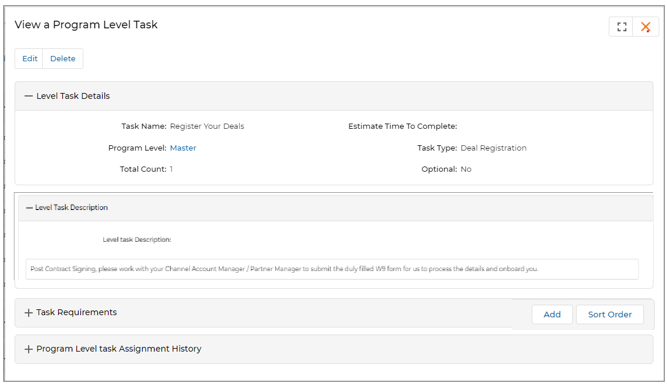
Task: Select the 'Deal Registration' task type value
Action: click(x=493, y=148)
